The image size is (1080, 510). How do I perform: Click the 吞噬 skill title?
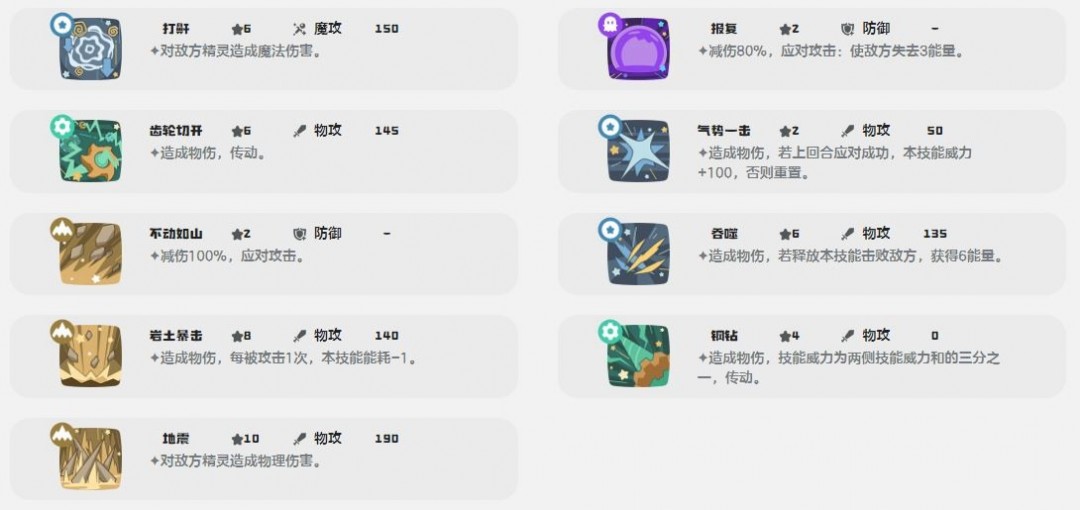pos(724,234)
